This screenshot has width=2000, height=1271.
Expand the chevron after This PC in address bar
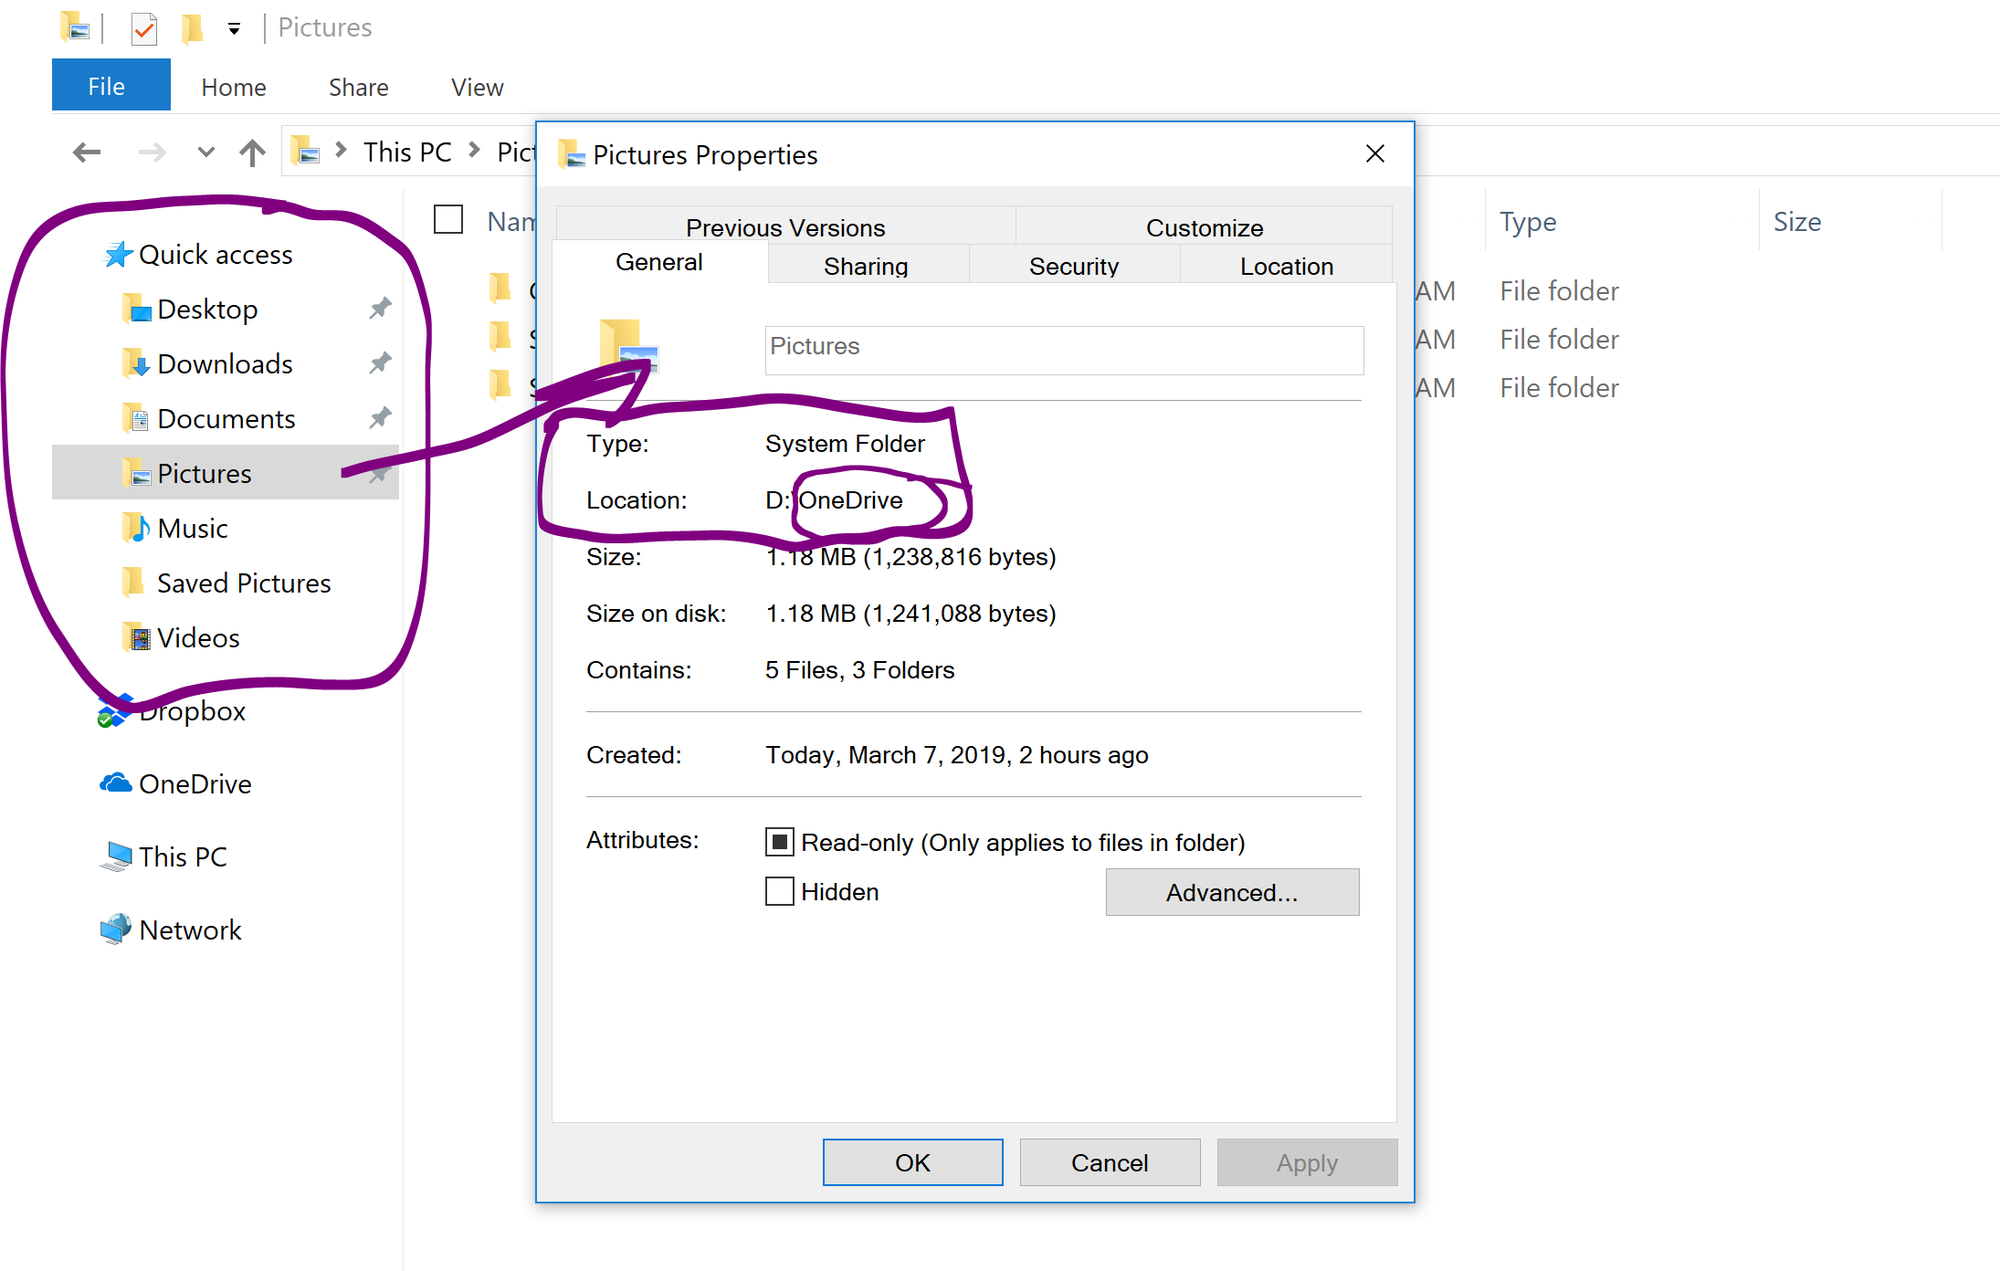coord(475,150)
